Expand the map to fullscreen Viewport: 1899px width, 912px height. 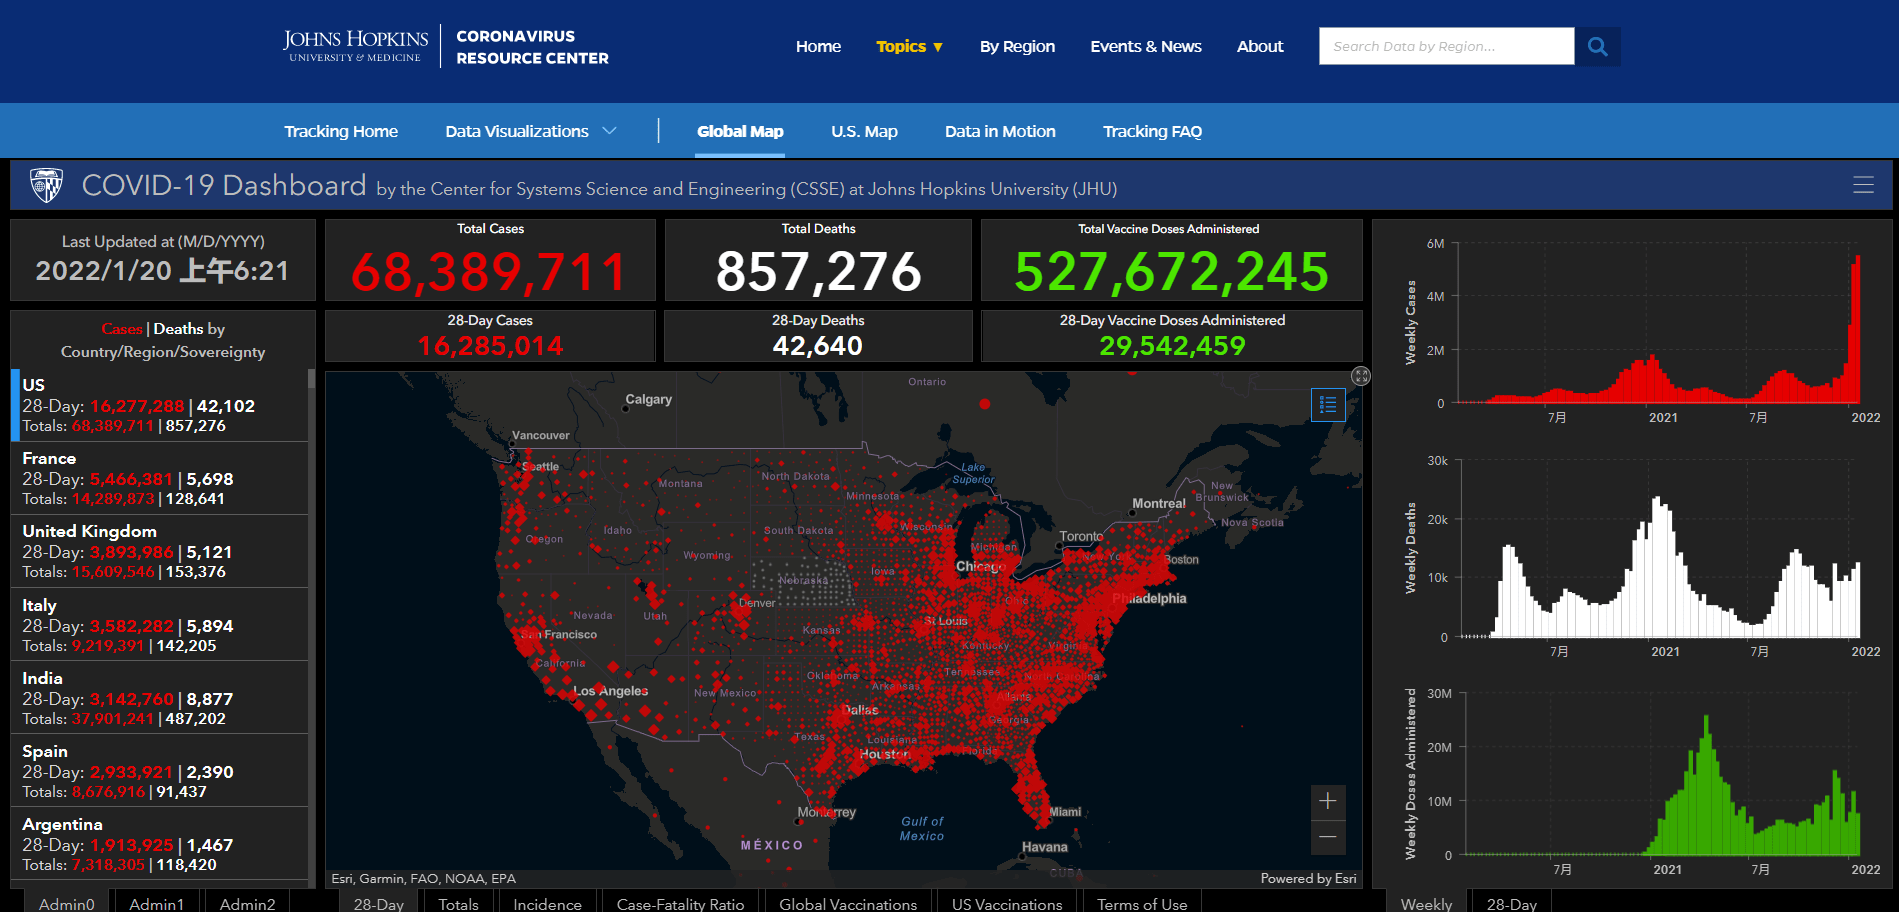[1361, 376]
